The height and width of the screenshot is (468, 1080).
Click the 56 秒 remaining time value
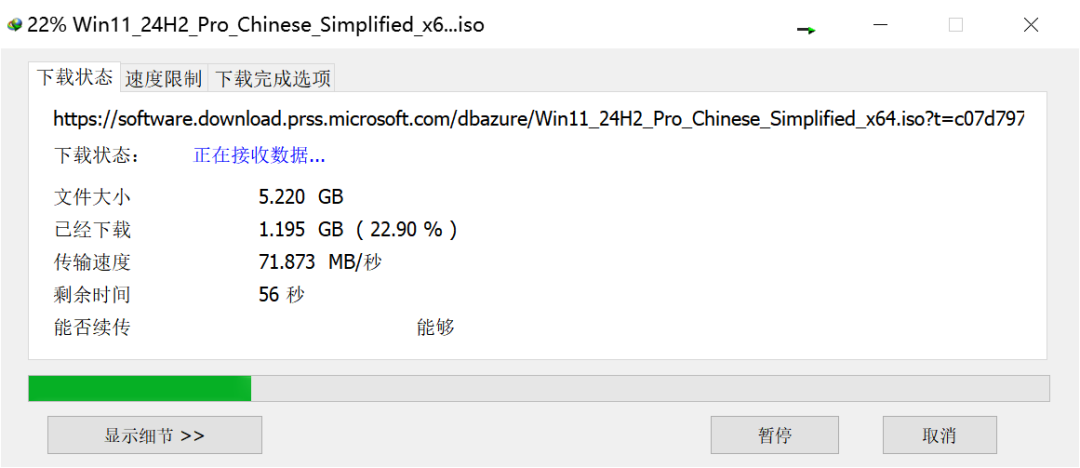[x=281, y=295]
